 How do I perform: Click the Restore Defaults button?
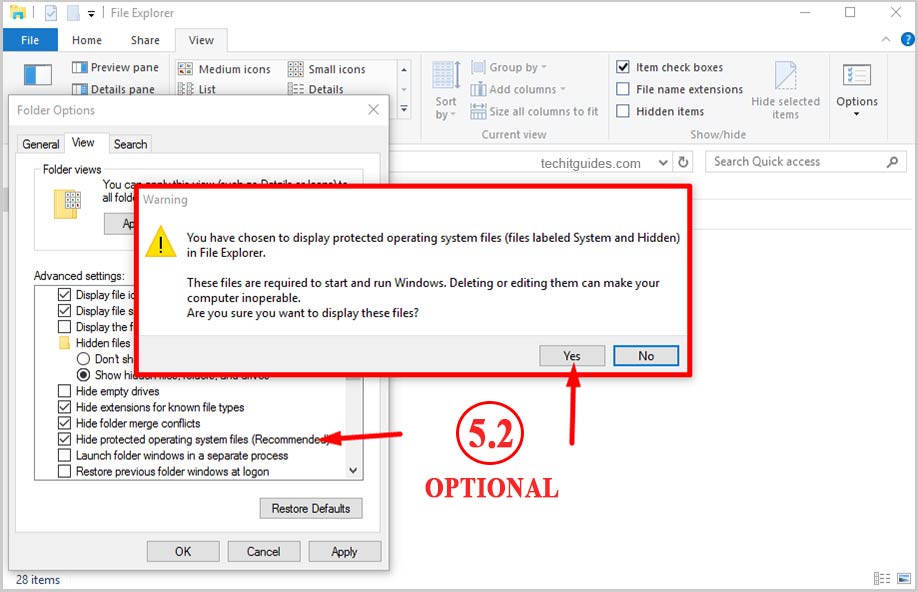coord(310,508)
